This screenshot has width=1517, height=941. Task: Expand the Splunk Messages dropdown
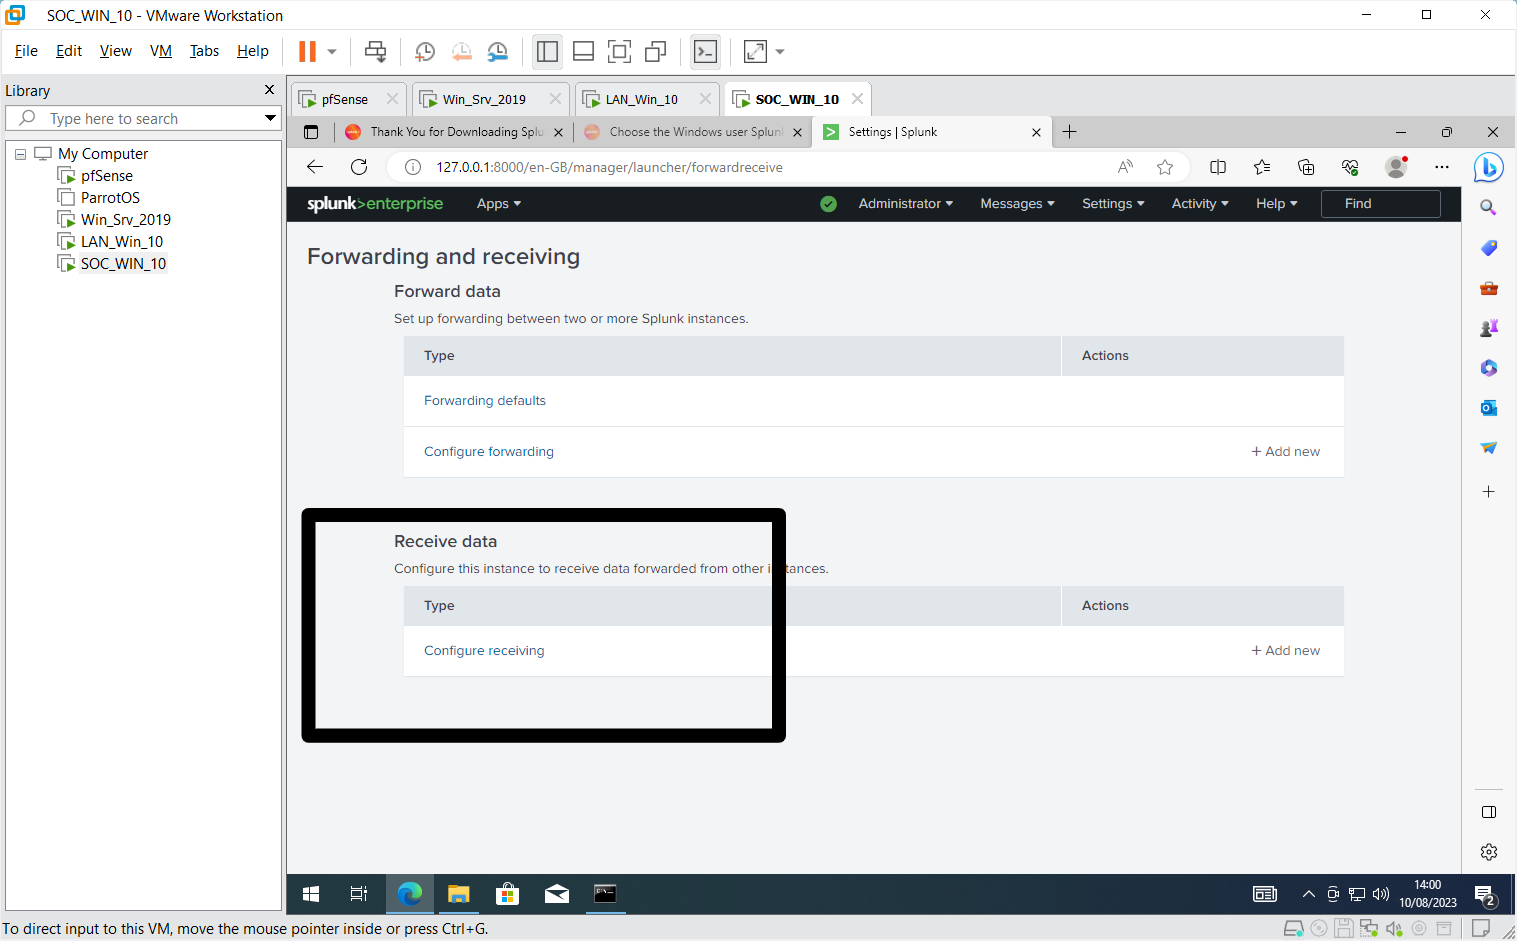[1017, 204]
